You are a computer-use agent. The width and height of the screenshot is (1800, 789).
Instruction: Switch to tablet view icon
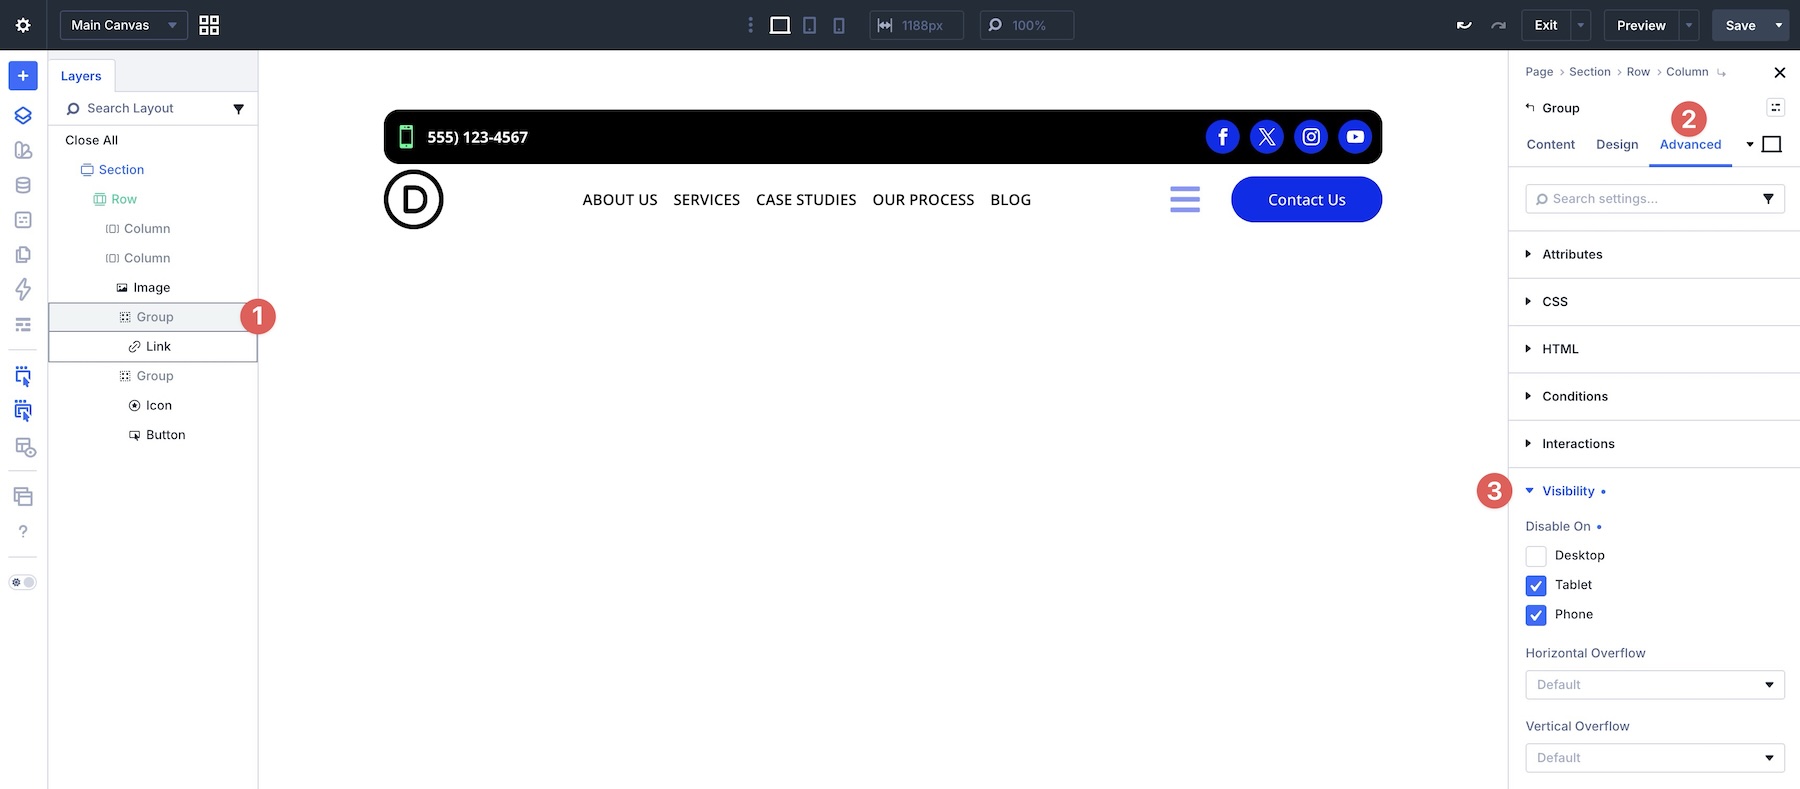click(810, 25)
